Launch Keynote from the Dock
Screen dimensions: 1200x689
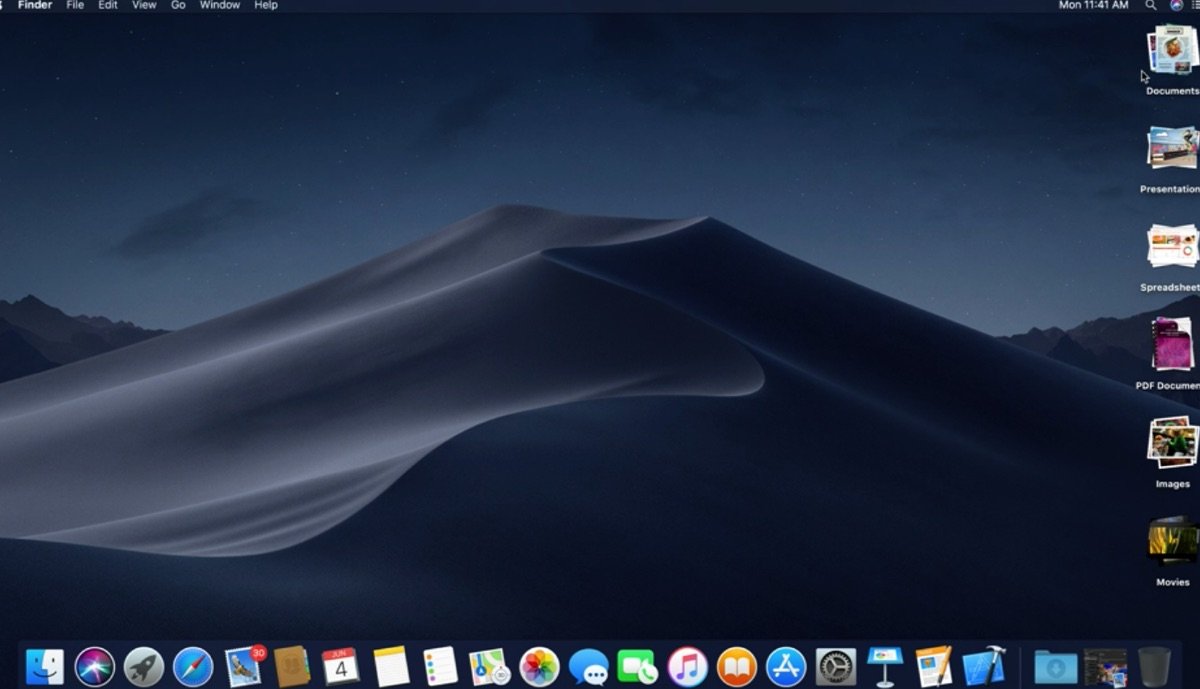[x=885, y=666]
